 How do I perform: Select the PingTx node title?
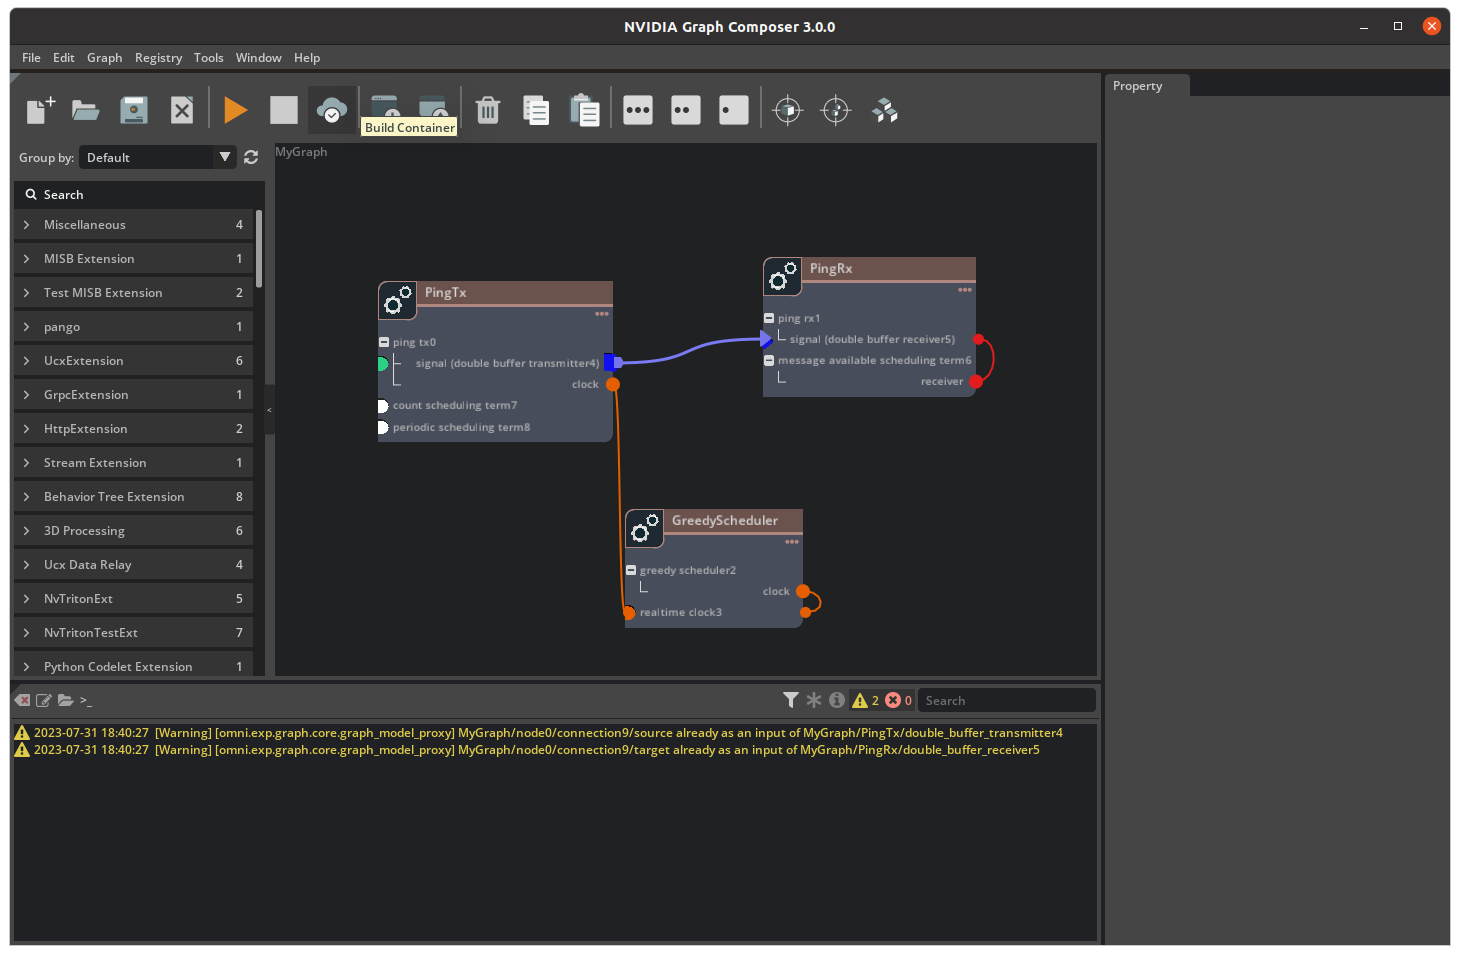tap(445, 293)
